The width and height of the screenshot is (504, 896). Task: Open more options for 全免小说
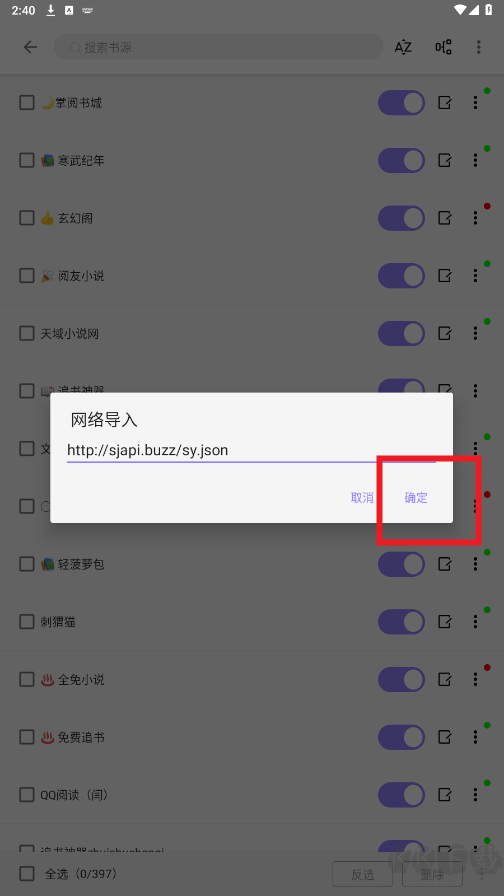click(x=475, y=679)
